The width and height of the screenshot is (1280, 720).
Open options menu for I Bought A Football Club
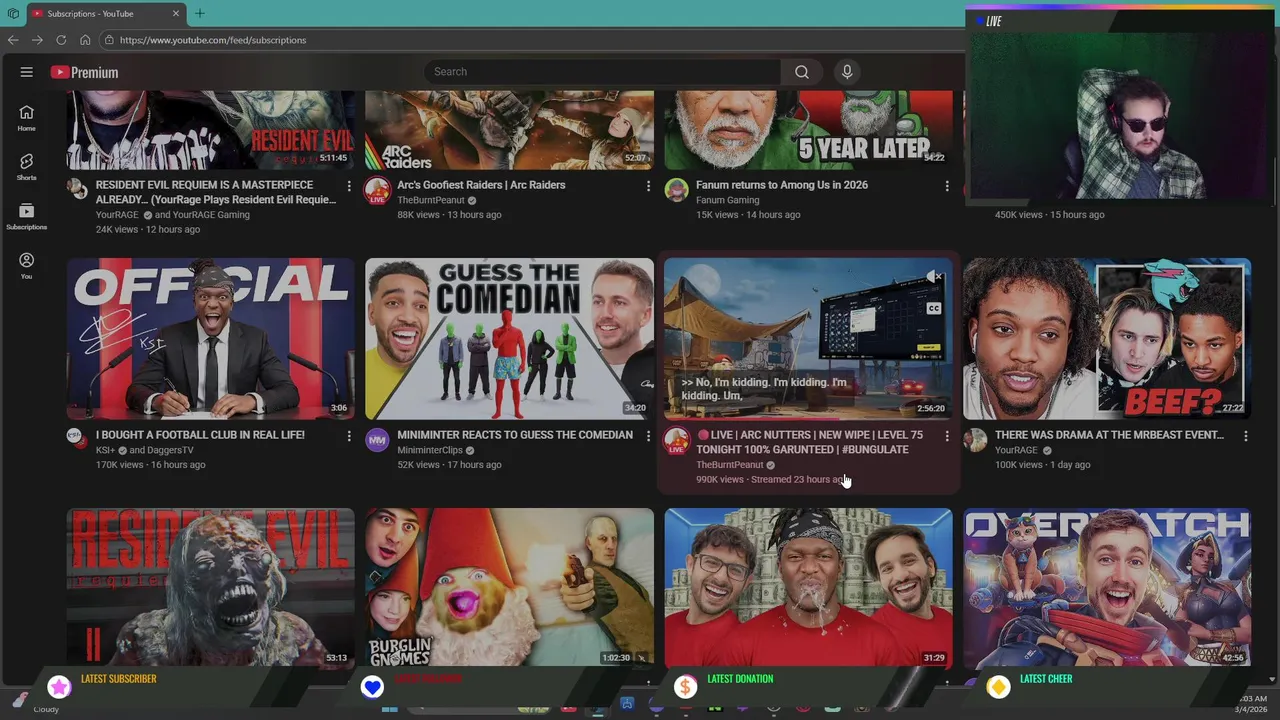click(x=349, y=436)
